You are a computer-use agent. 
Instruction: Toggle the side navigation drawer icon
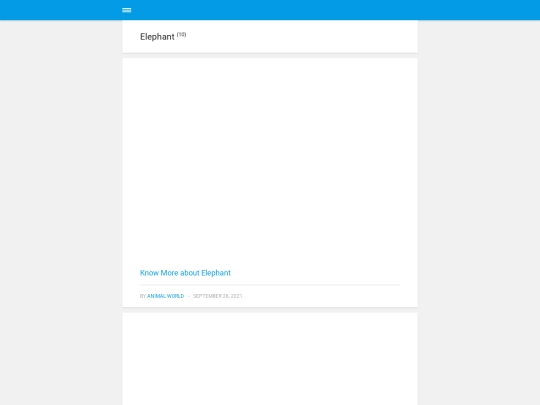(x=126, y=10)
